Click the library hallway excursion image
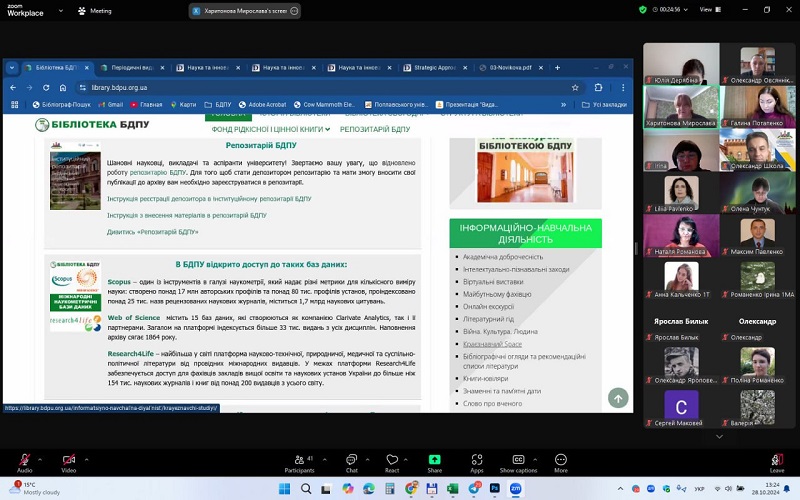 (x=525, y=177)
